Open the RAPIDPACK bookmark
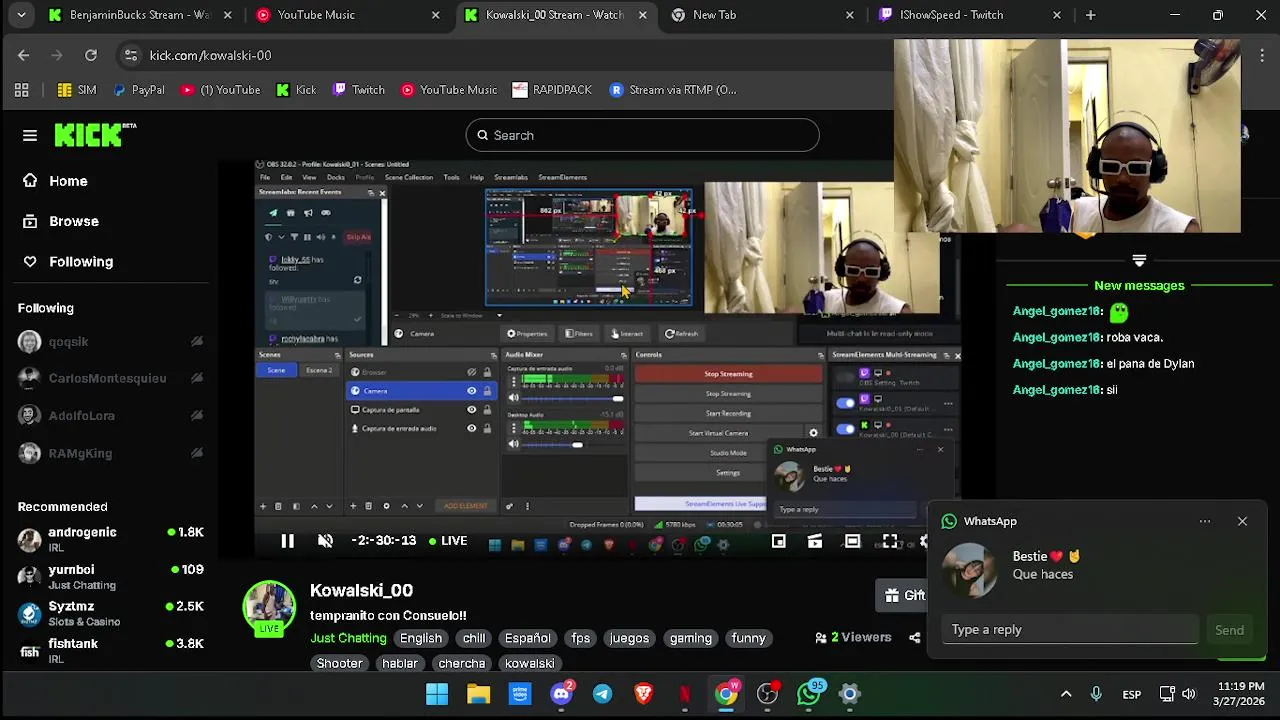 552,90
